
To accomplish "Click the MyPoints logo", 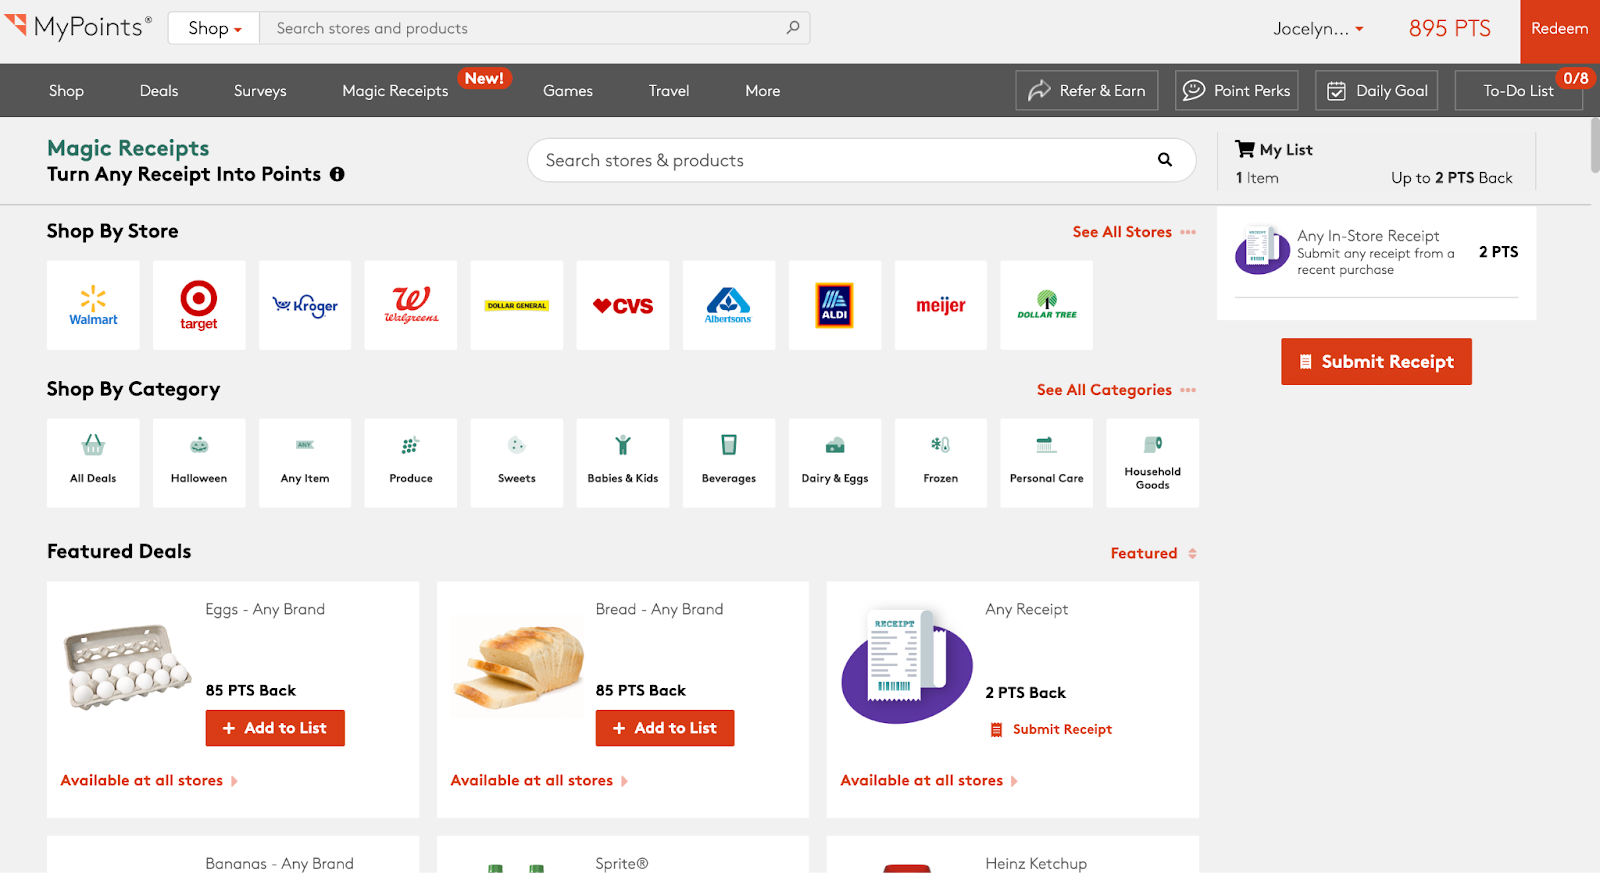I will [78, 27].
